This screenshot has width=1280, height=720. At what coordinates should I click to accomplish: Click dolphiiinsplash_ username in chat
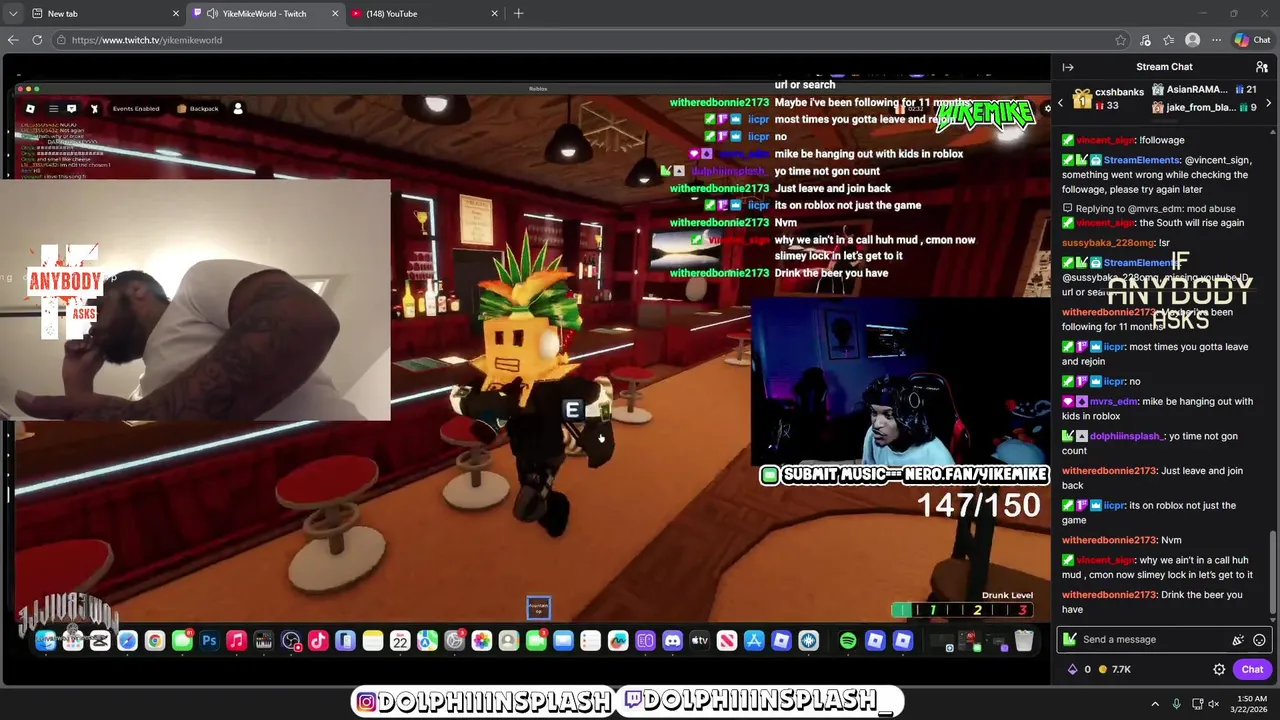tap(1127, 436)
